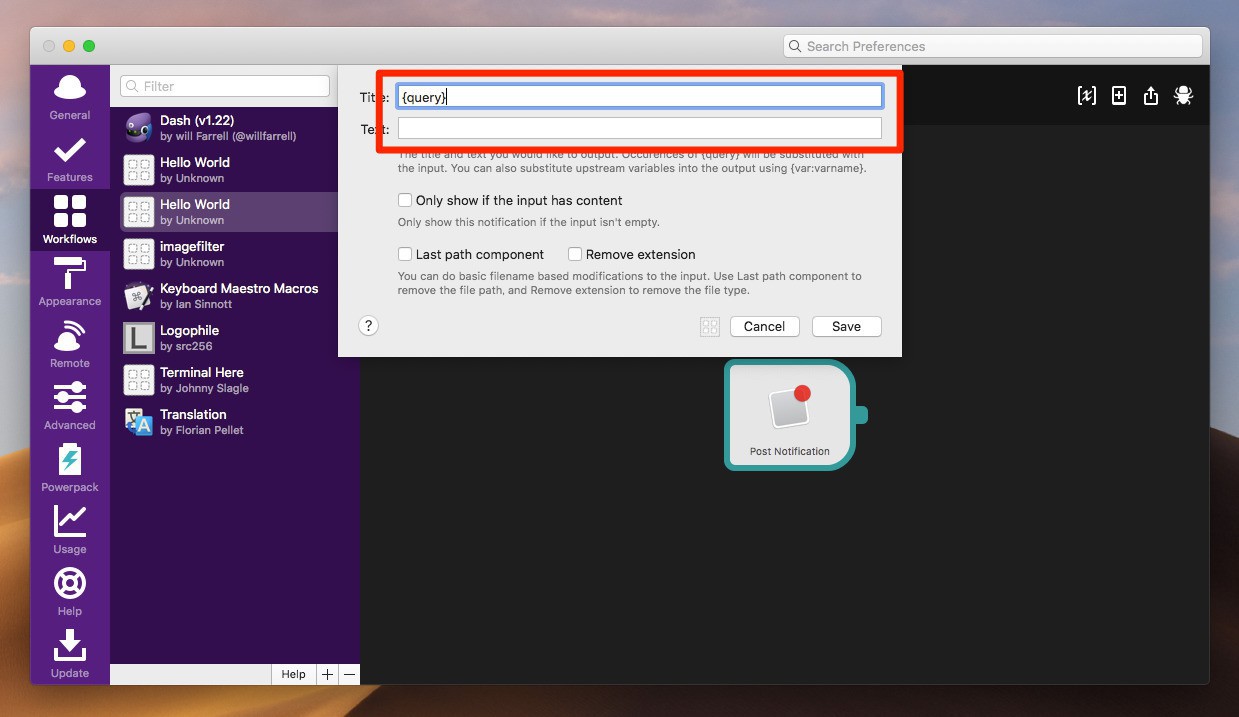The height and width of the screenshot is (717, 1239).
Task: Click the workflow Filter search field
Action: click(x=225, y=86)
